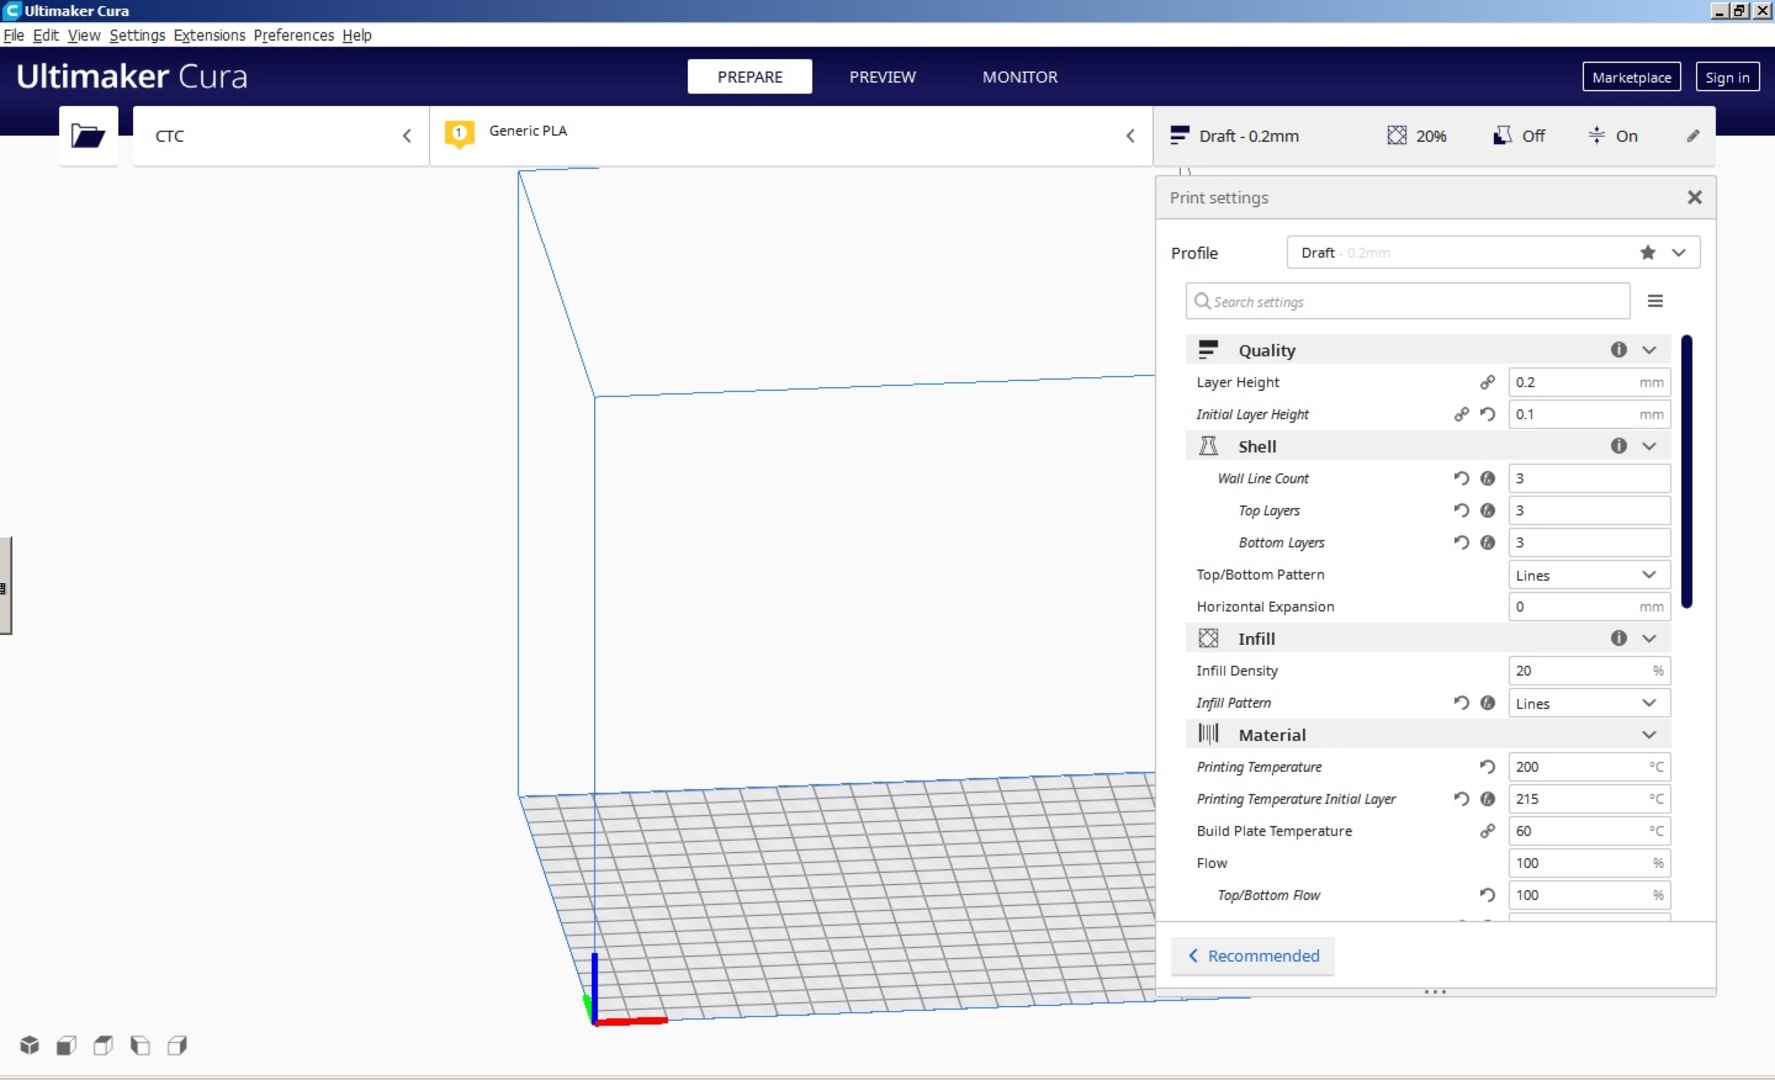Open the Help menu

tap(357, 35)
